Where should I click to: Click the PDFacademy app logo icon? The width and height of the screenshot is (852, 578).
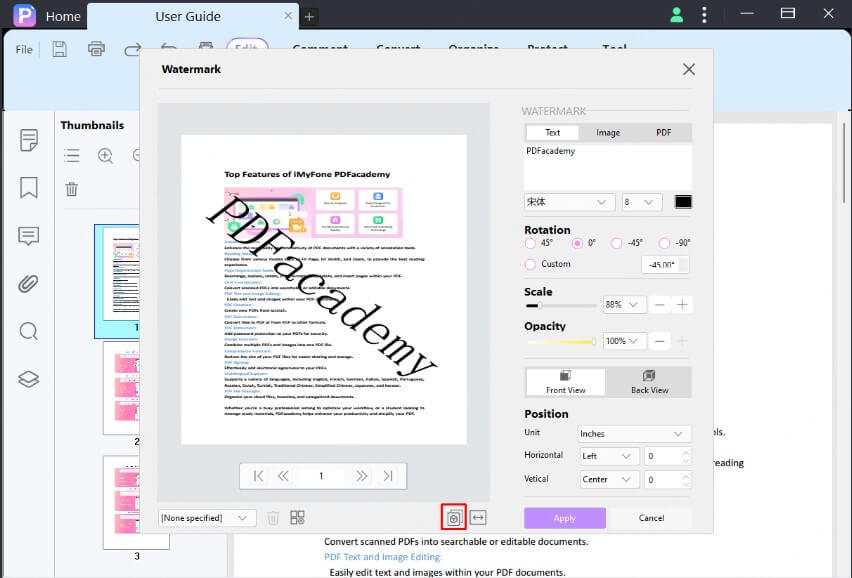(x=24, y=15)
